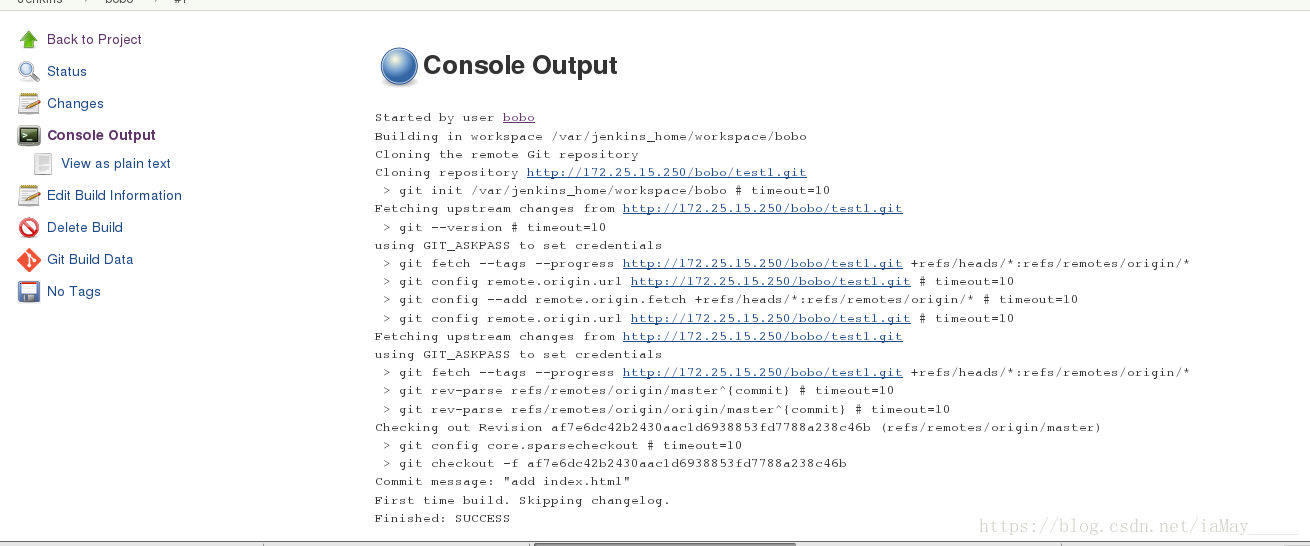1310x546 pixels.
Task: Open the Changes sidebar link
Action: click(x=75, y=103)
